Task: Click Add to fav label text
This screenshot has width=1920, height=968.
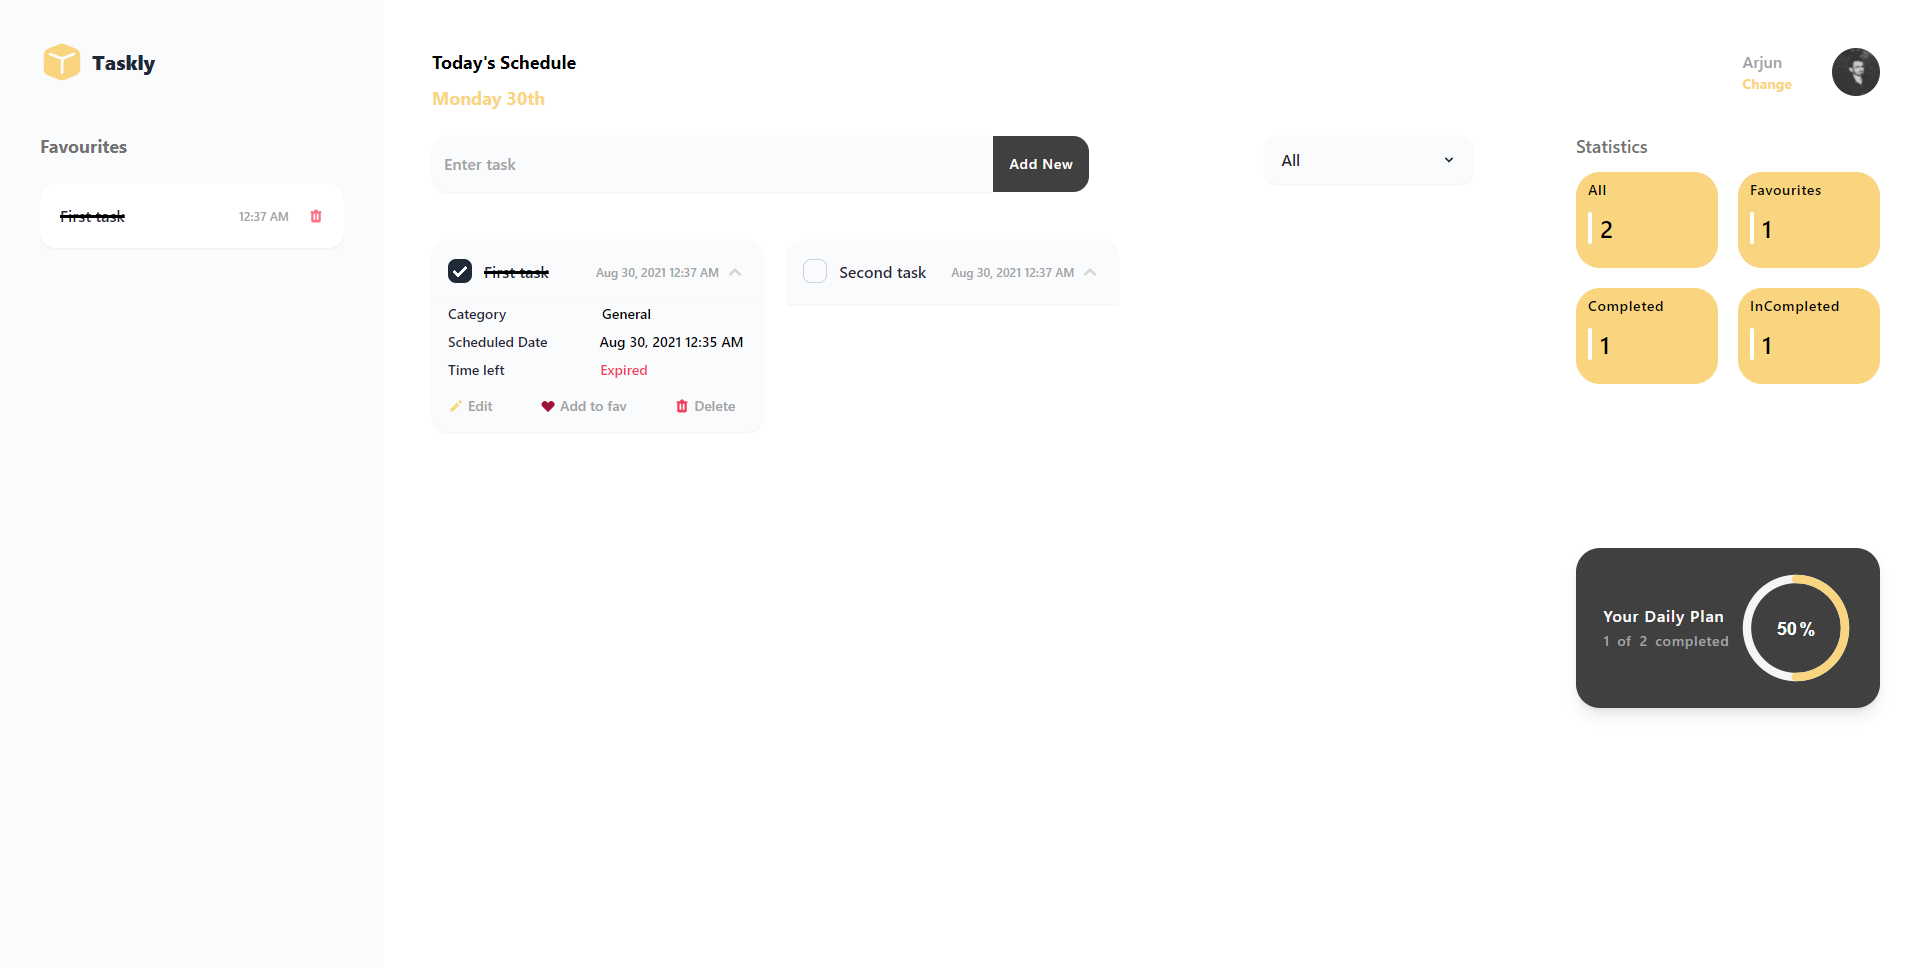Action: 593,406
